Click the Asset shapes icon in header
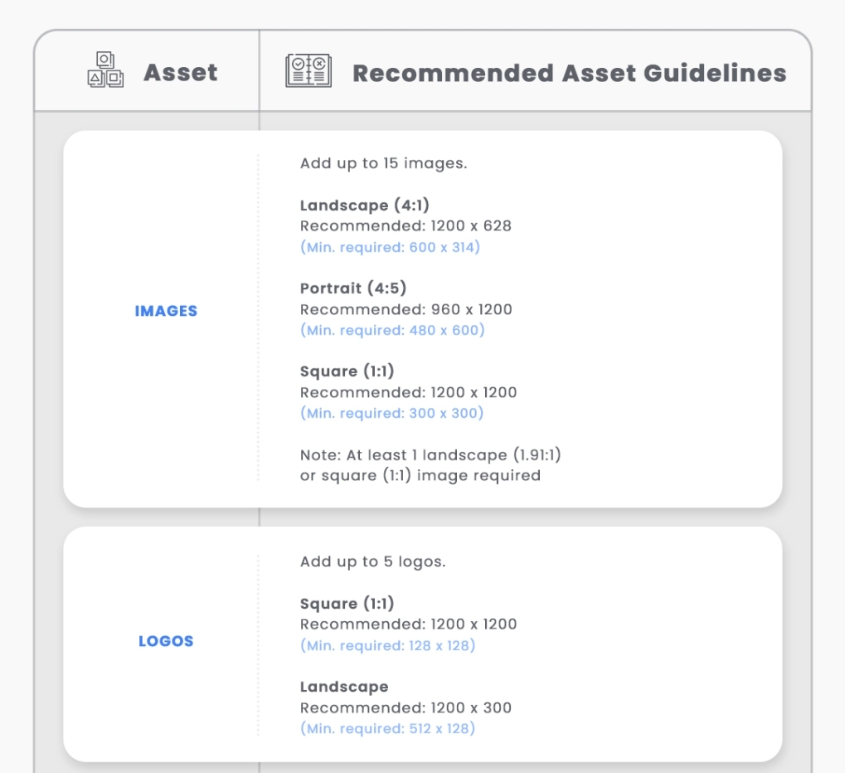Viewport: 845px width, 773px height. [x=106, y=71]
